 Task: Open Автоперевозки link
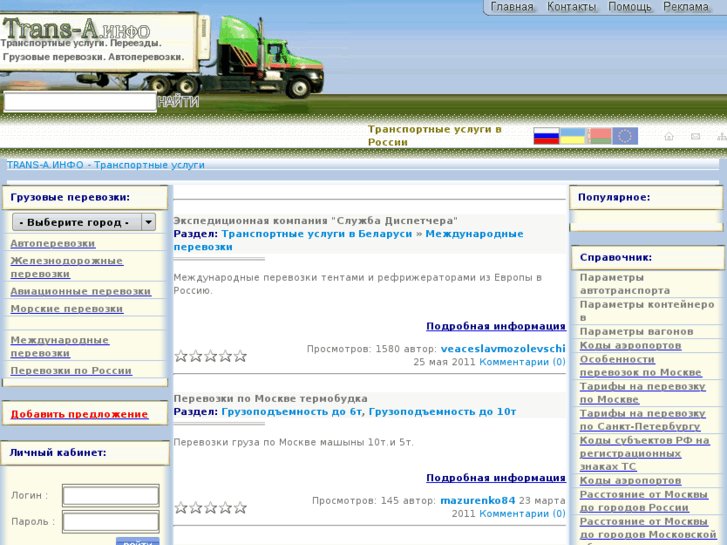tap(53, 244)
